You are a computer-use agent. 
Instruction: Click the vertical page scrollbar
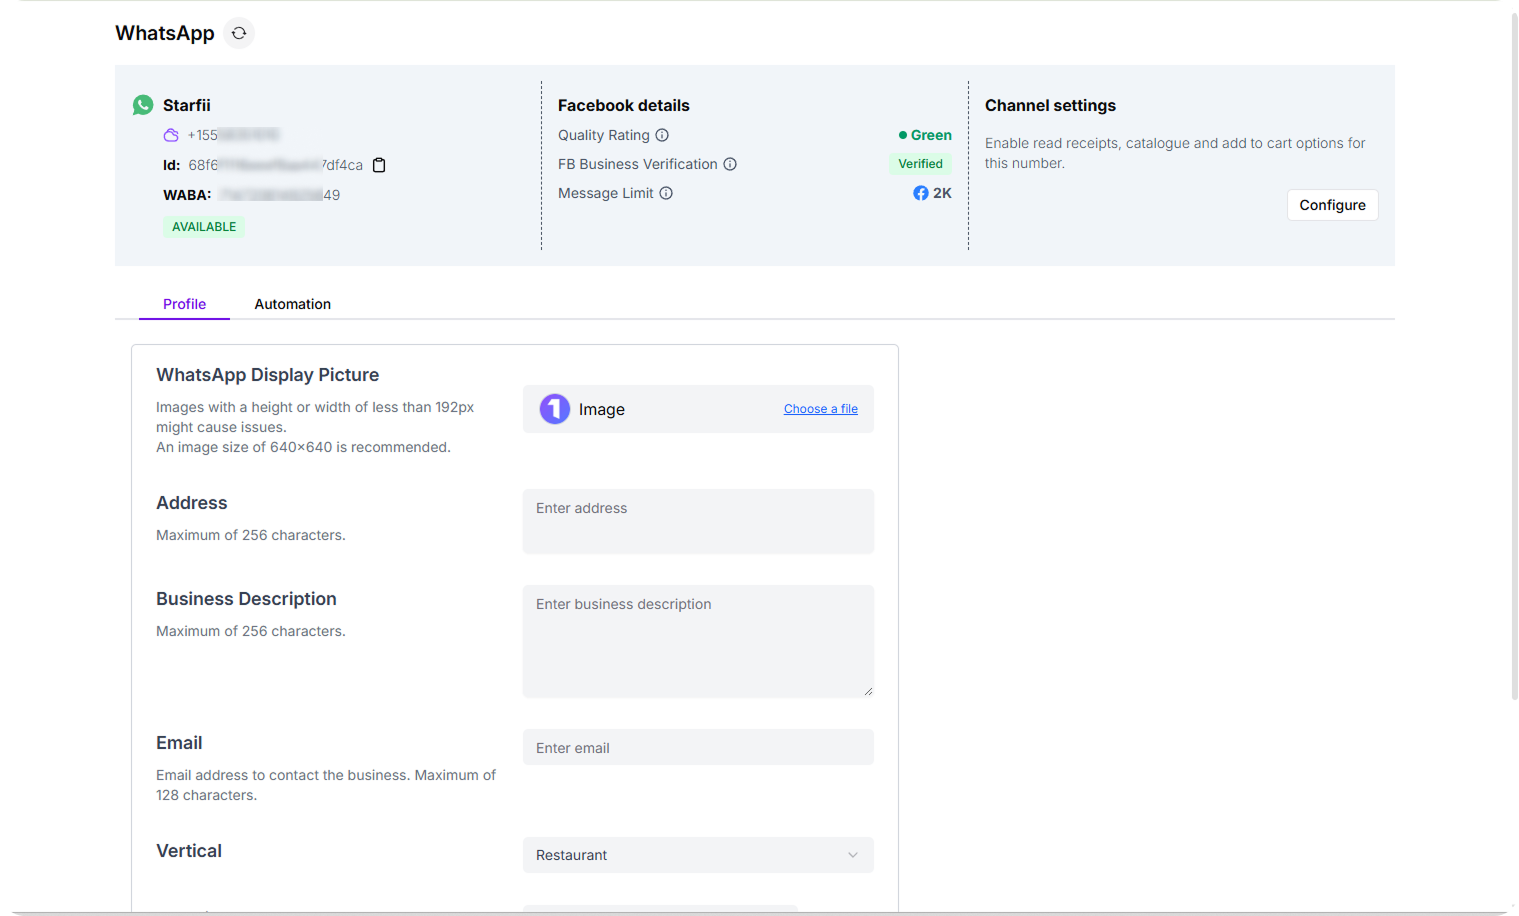[x=1514, y=355]
